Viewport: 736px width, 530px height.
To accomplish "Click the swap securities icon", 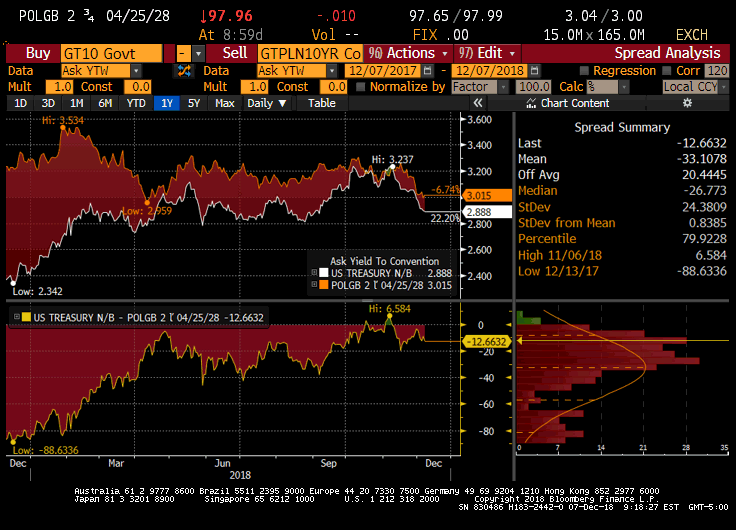I will coord(184,71).
